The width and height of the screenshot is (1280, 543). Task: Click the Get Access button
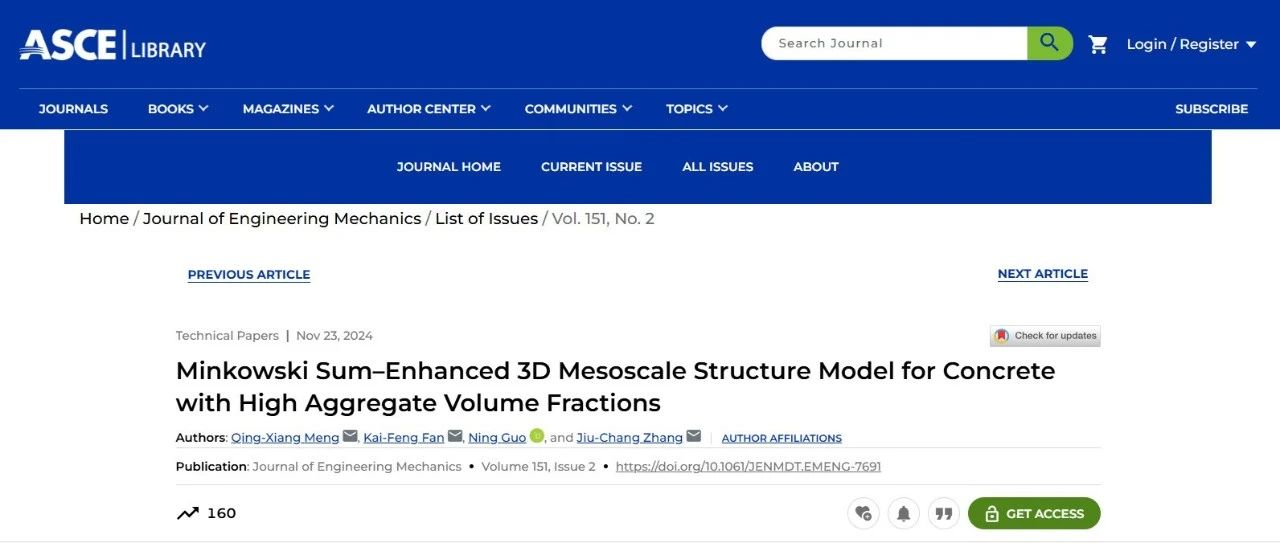pos(1034,513)
